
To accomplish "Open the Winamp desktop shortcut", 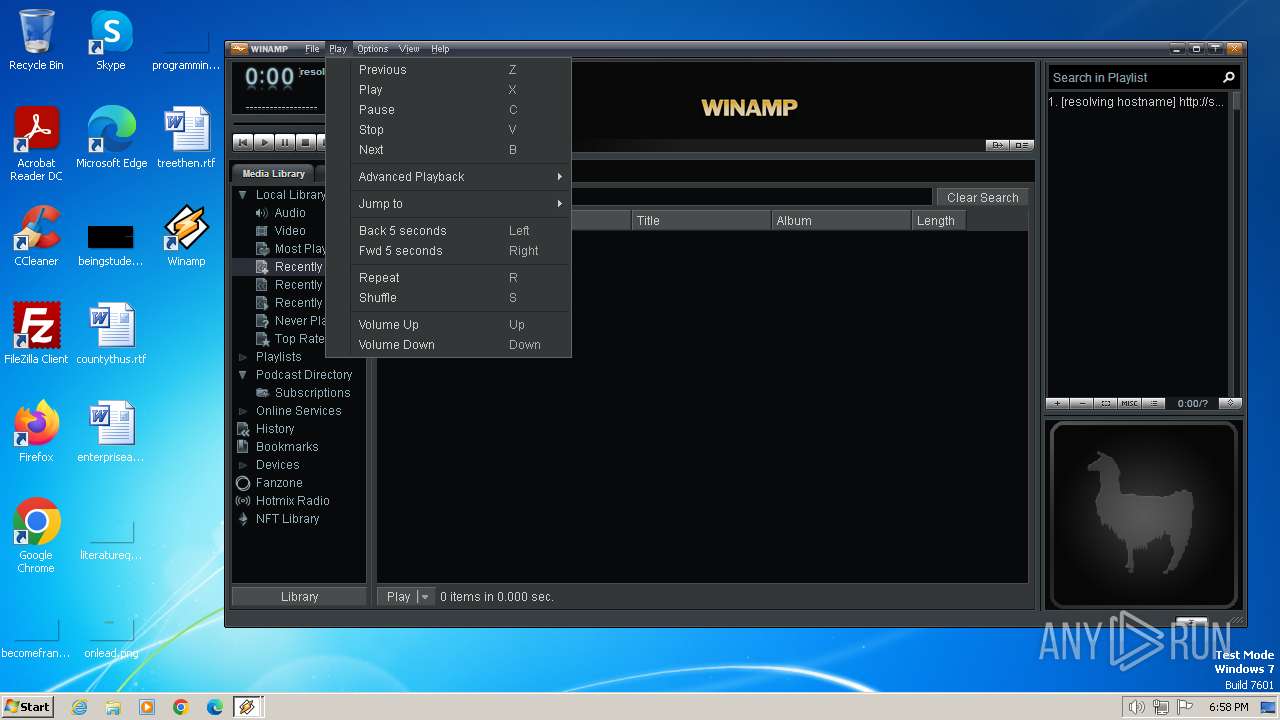I will tap(186, 237).
